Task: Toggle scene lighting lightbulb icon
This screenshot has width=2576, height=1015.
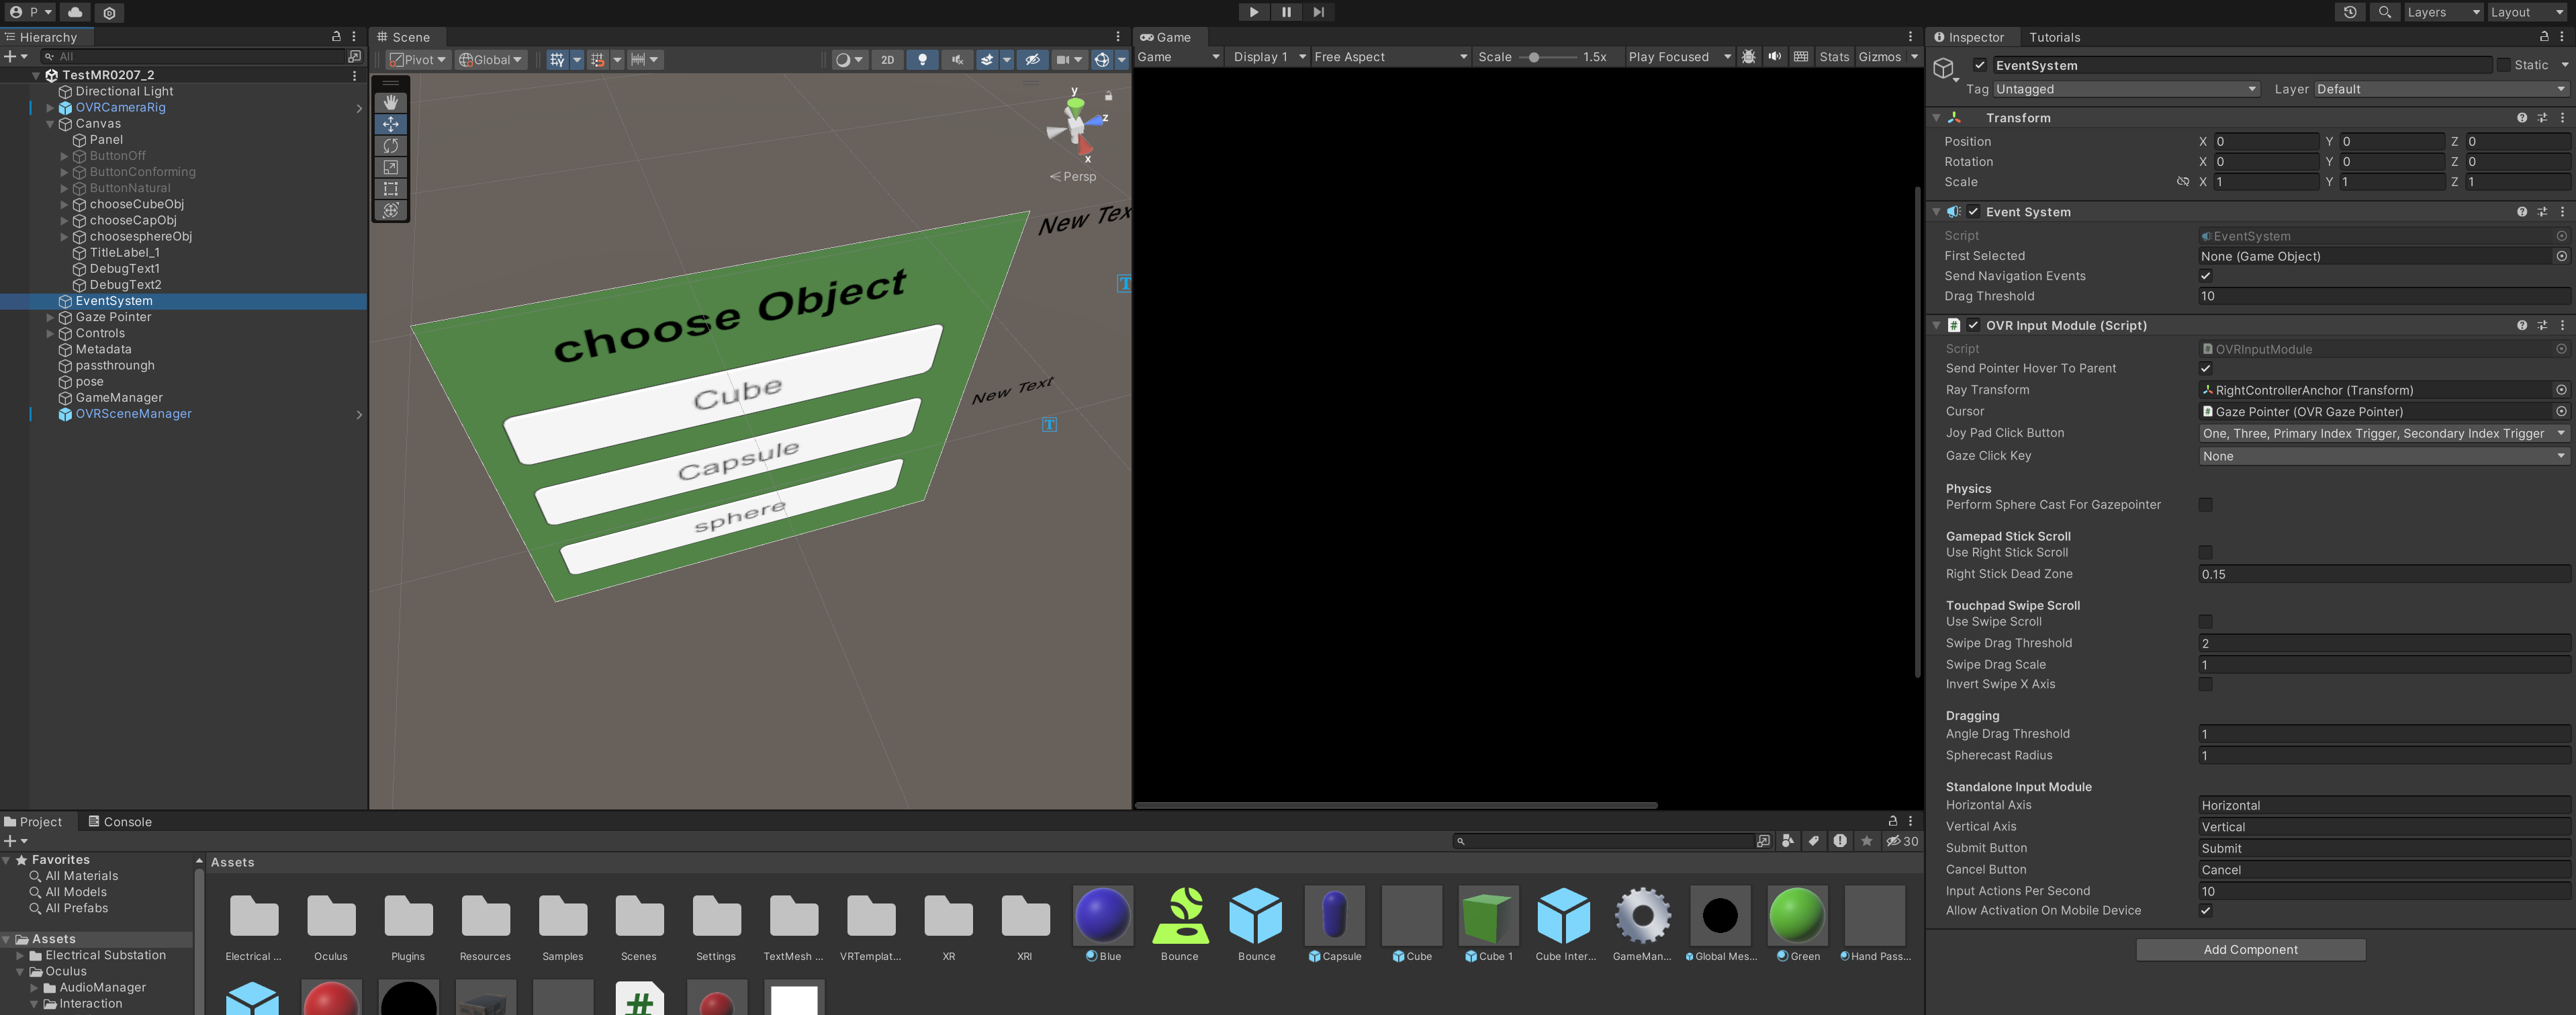Action: [x=922, y=60]
